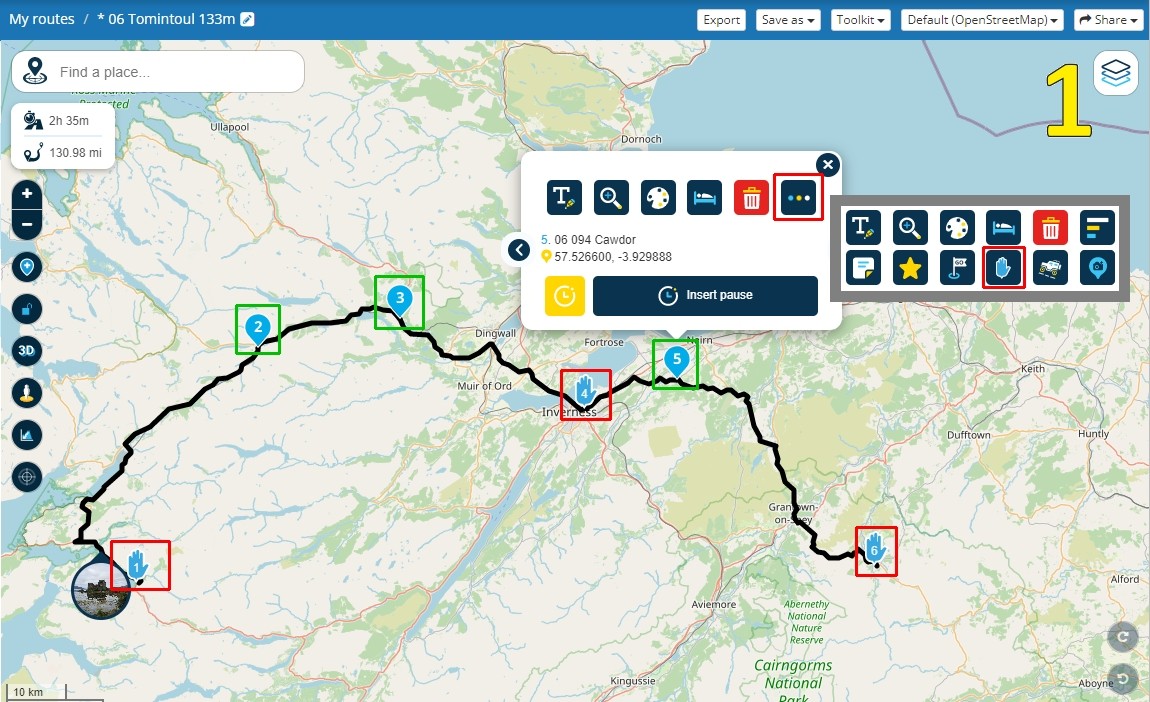Image resolution: width=1150 pixels, height=702 pixels.
Task: Open the waypoint color palette icon
Action: (658, 197)
